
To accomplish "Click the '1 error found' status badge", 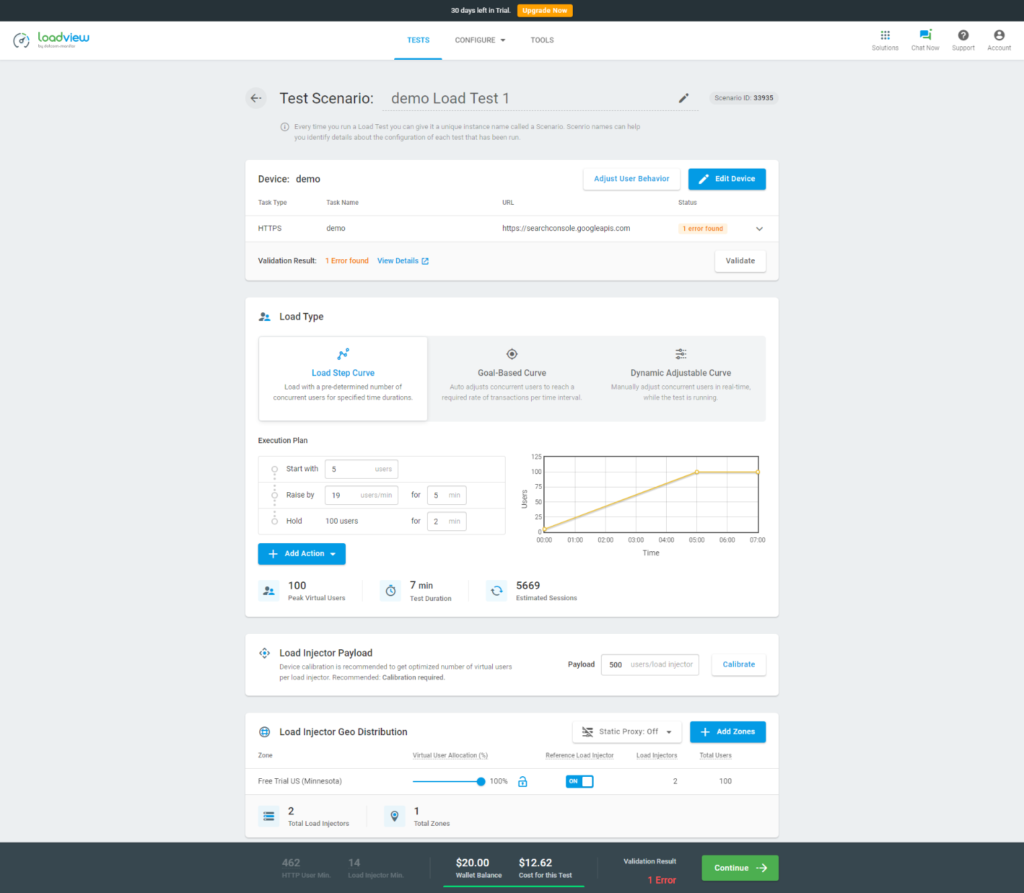I will (x=703, y=229).
